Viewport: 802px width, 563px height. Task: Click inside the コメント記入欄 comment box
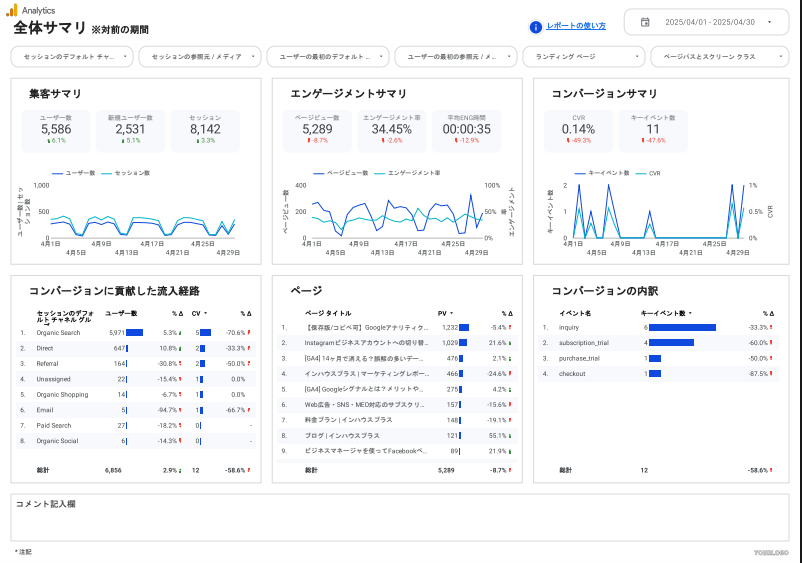click(x=400, y=517)
